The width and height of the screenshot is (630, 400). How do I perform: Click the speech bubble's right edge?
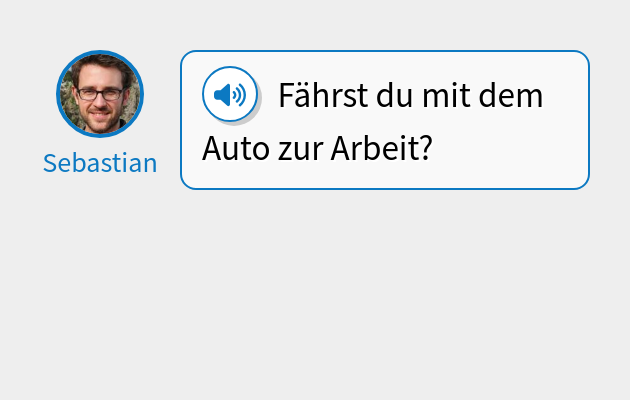(x=589, y=120)
